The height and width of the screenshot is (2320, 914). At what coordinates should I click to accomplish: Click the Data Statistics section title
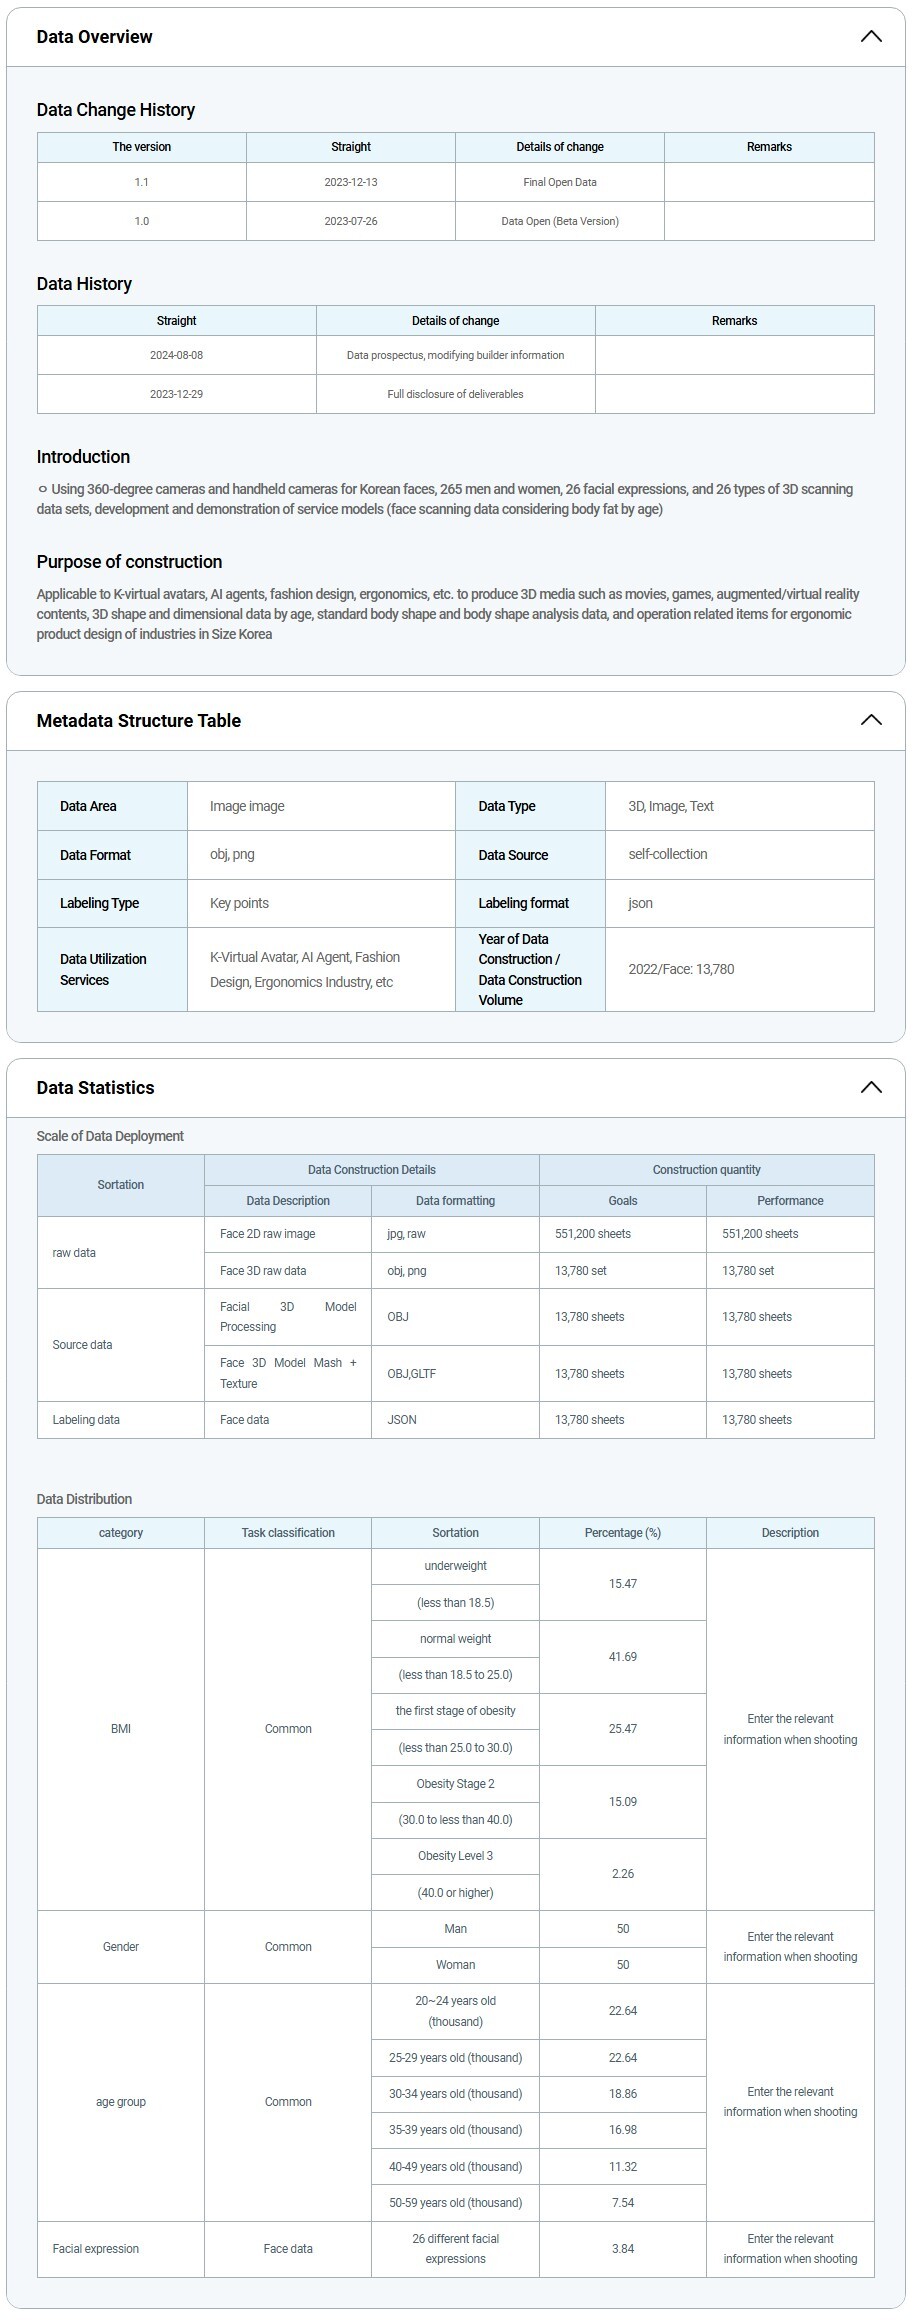96,1087
